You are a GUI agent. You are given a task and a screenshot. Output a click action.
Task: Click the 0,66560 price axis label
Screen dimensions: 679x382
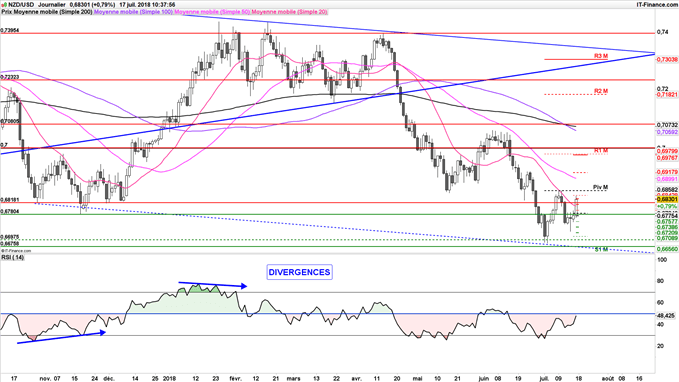coord(667,249)
